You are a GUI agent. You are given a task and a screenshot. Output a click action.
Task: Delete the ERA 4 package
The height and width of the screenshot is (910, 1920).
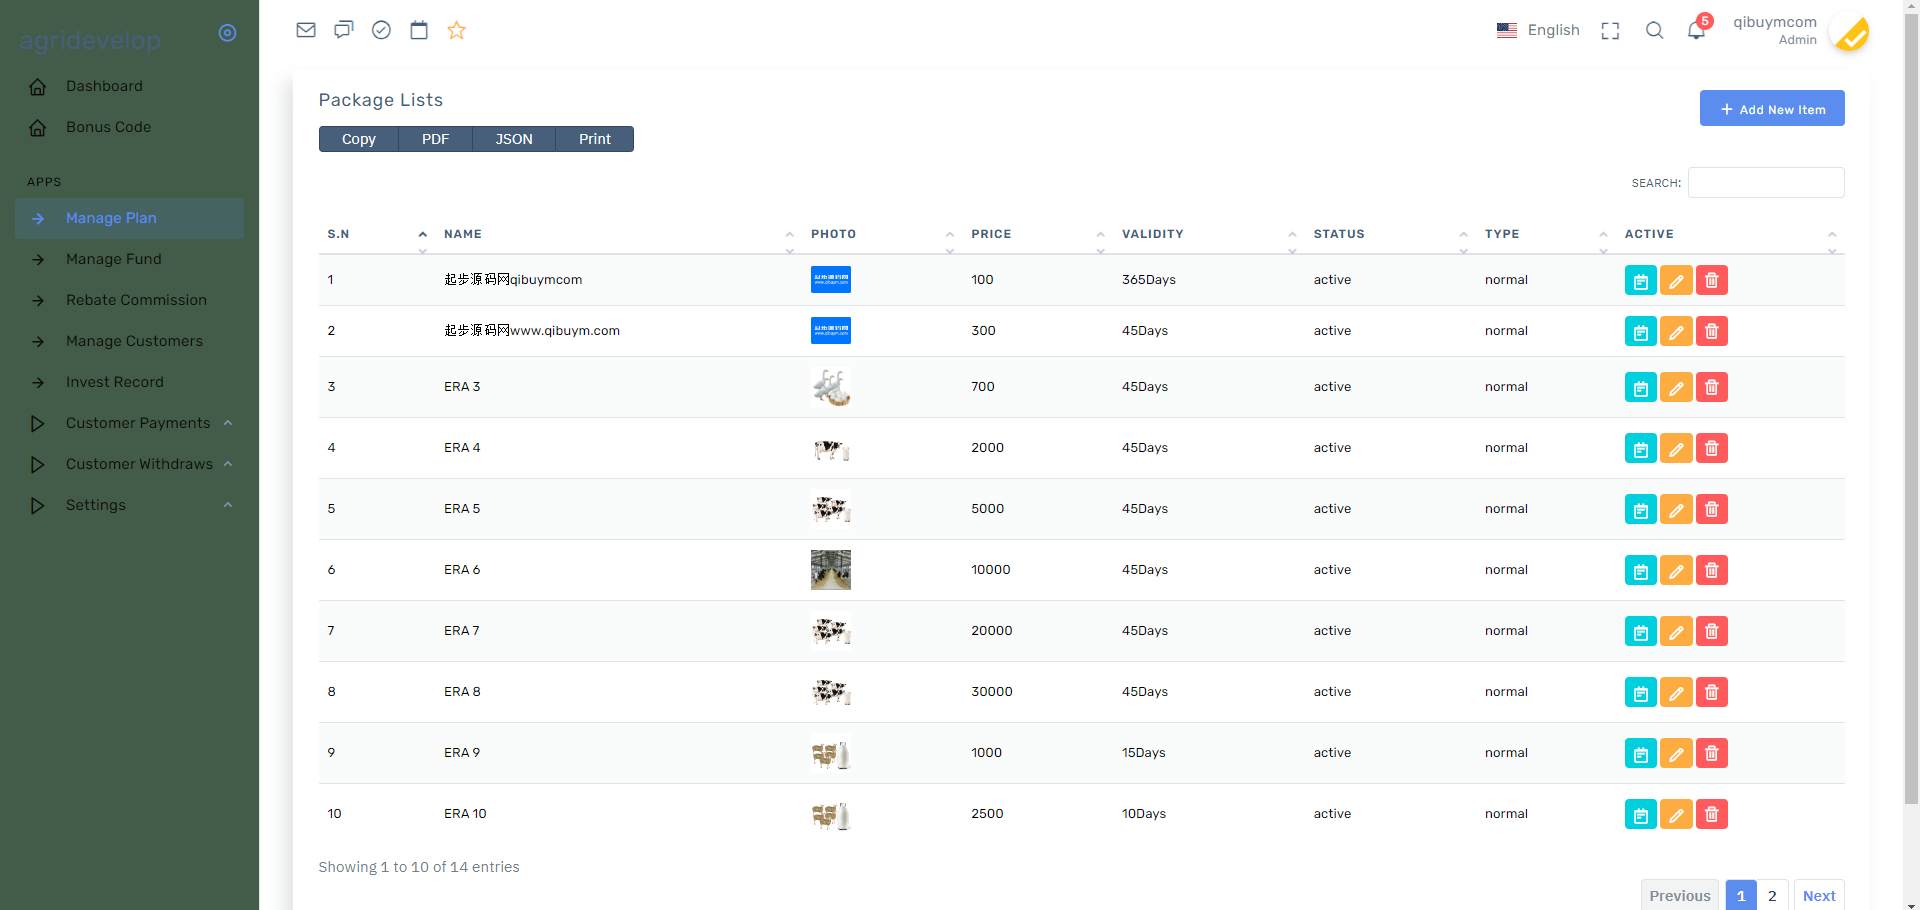point(1712,448)
